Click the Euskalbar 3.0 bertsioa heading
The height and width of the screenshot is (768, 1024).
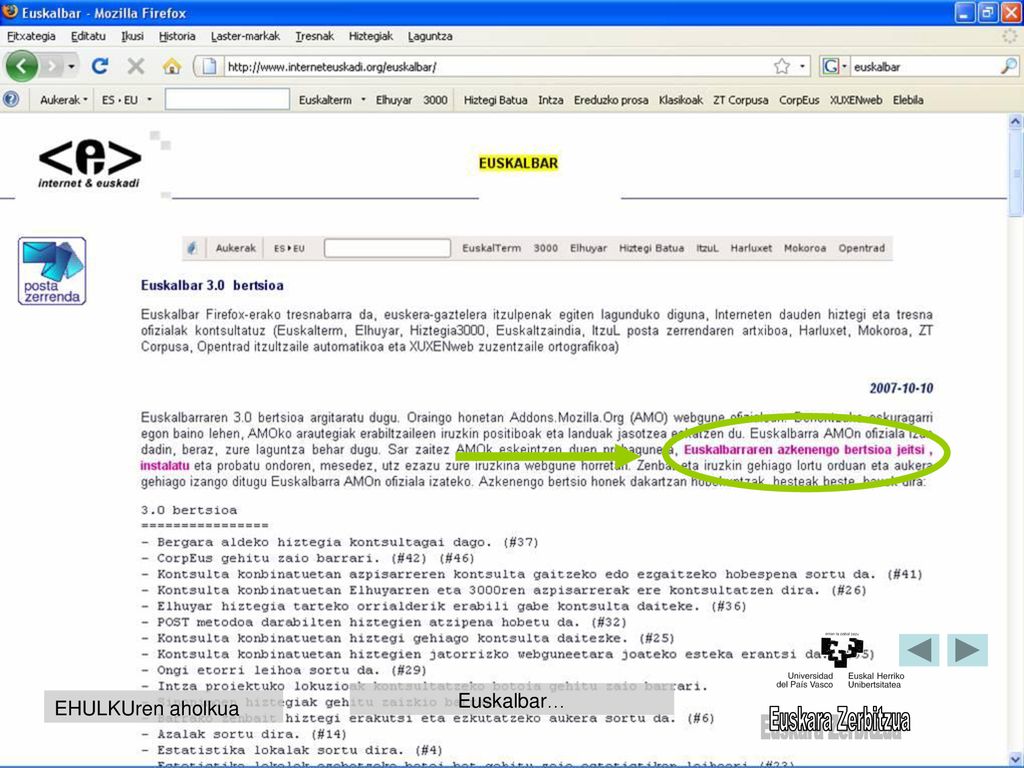click(x=212, y=285)
